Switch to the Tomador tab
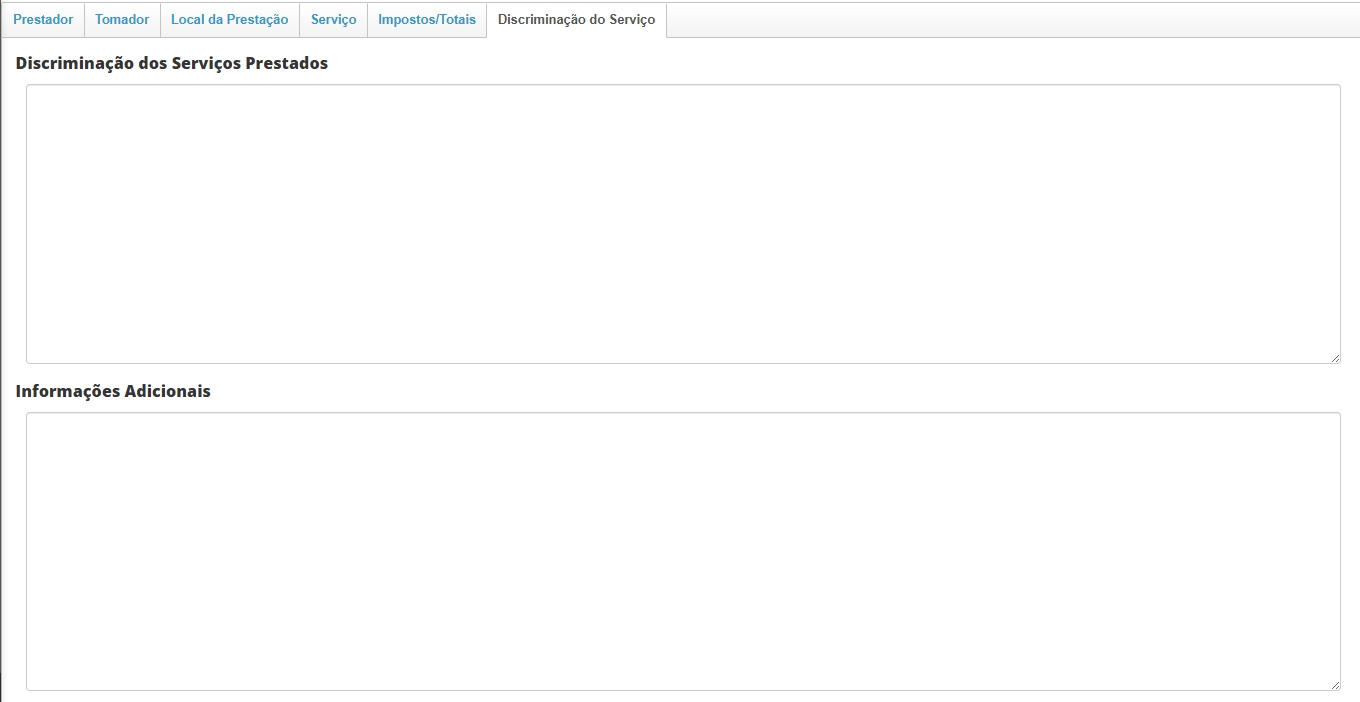This screenshot has height=702, width=1360. [x=122, y=20]
